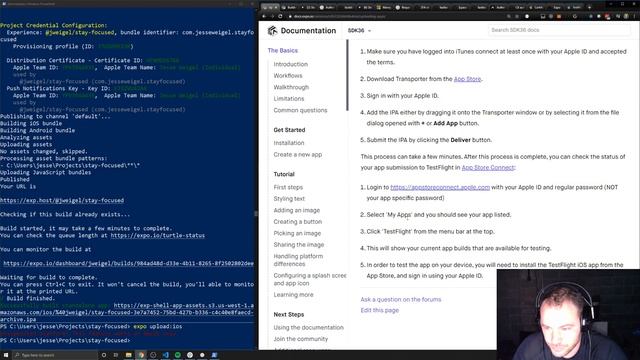The image size is (640, 360).
Task: Click the 'Tutorial' sidebar heading
Action: [284, 174]
